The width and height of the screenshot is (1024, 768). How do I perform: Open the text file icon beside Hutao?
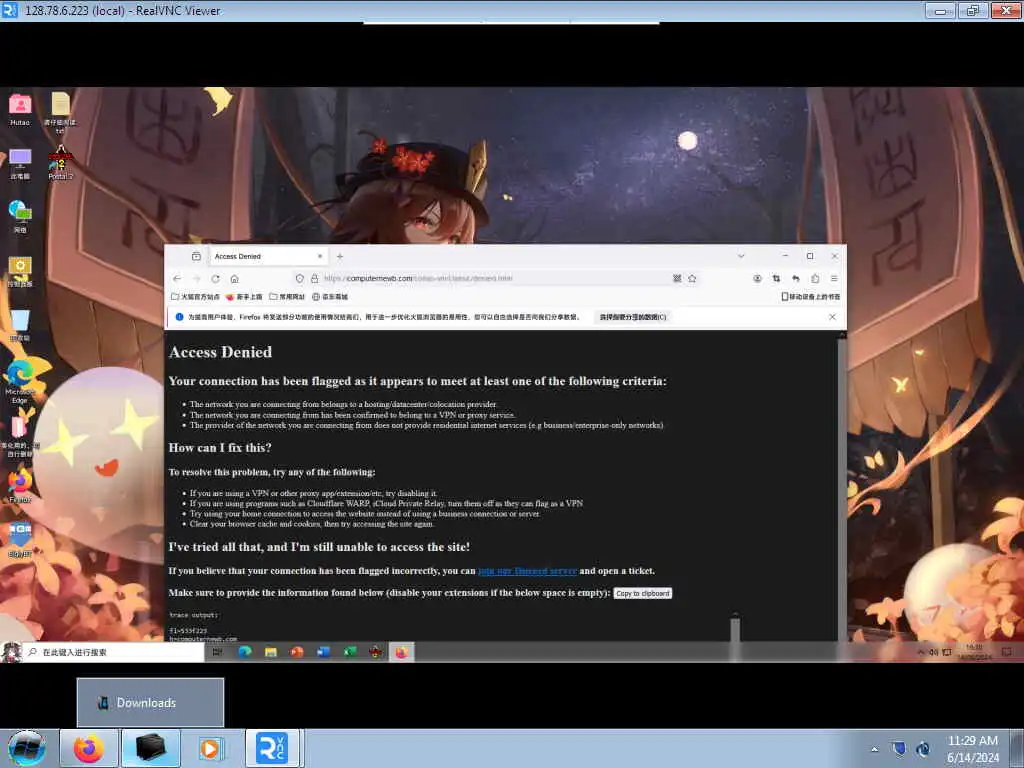point(60,112)
